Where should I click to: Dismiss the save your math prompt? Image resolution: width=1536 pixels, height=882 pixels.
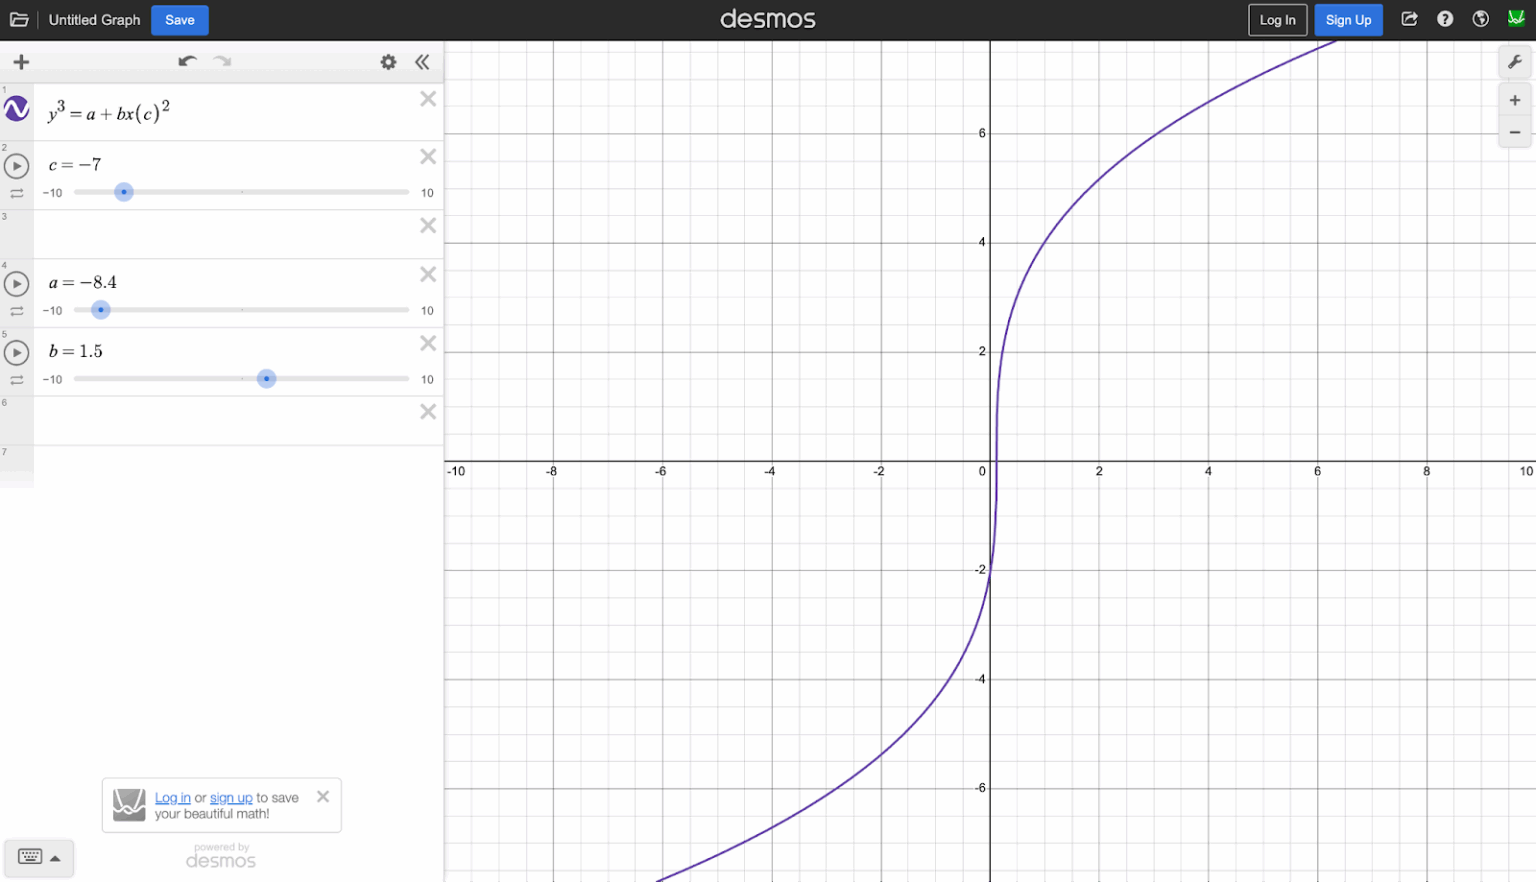pos(323,797)
